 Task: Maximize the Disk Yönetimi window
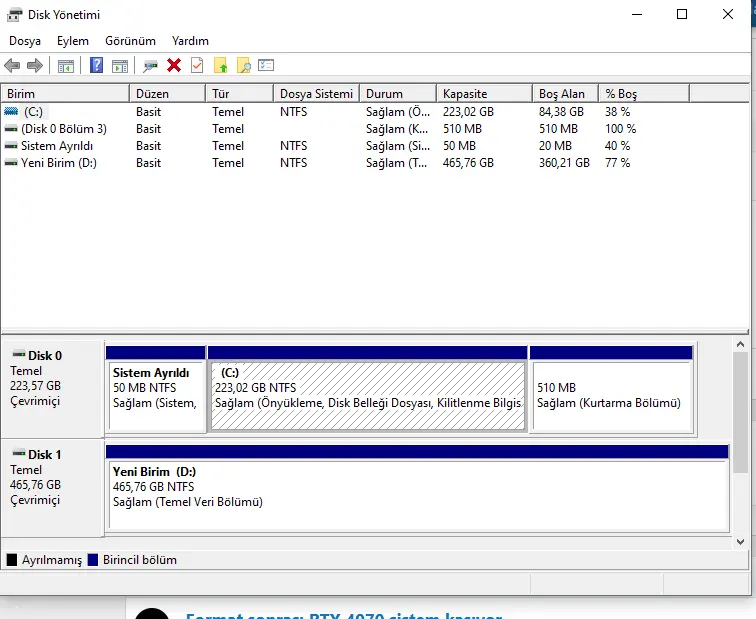click(x=682, y=14)
